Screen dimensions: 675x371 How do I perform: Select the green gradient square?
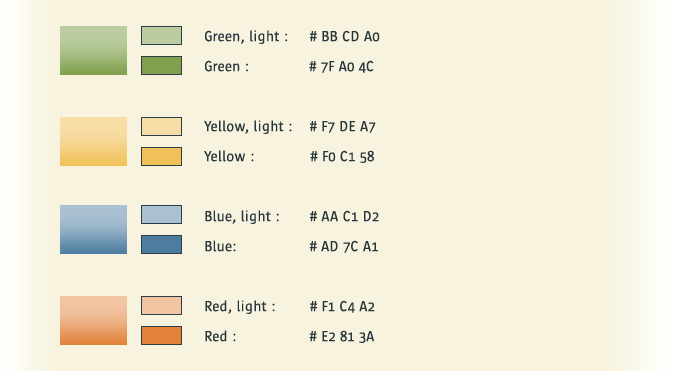coord(93,50)
